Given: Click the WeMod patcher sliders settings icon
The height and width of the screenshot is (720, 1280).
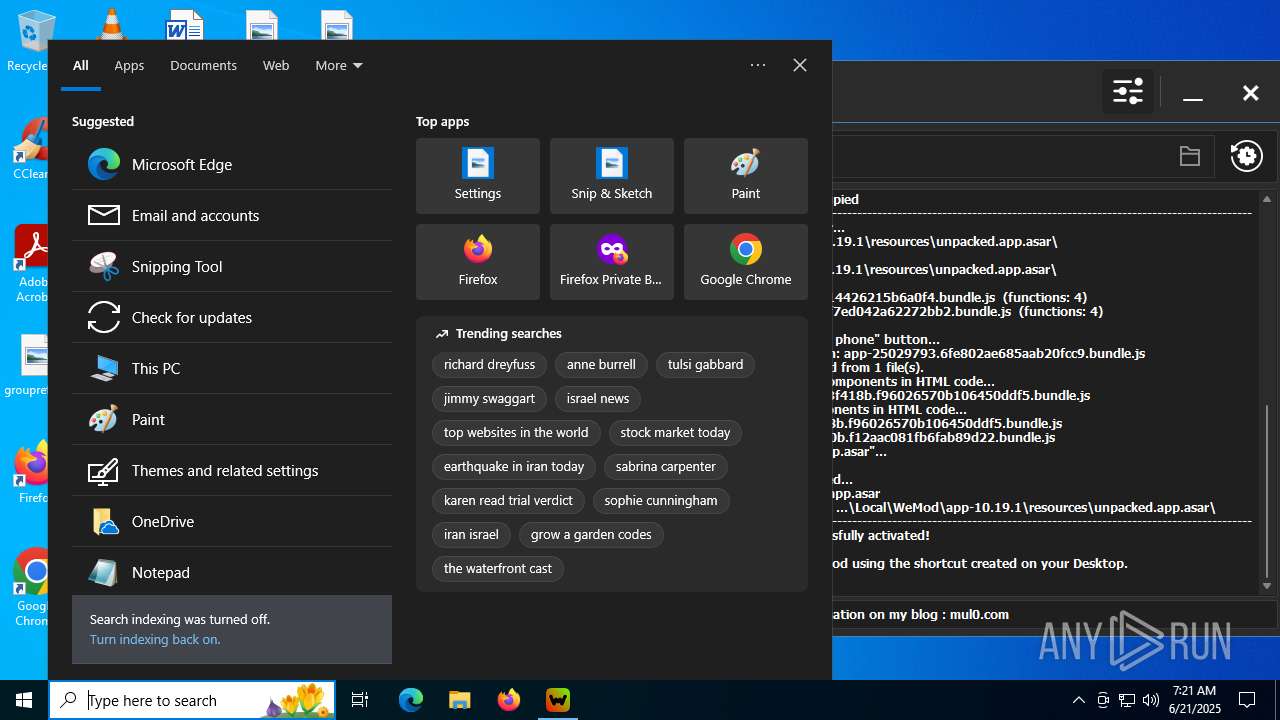Looking at the screenshot, I should point(1128,93).
